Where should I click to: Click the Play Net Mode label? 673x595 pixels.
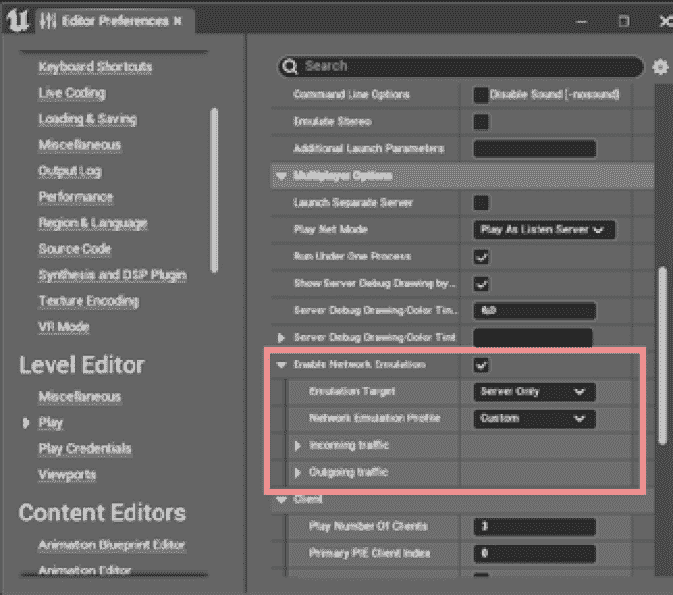click(x=330, y=230)
